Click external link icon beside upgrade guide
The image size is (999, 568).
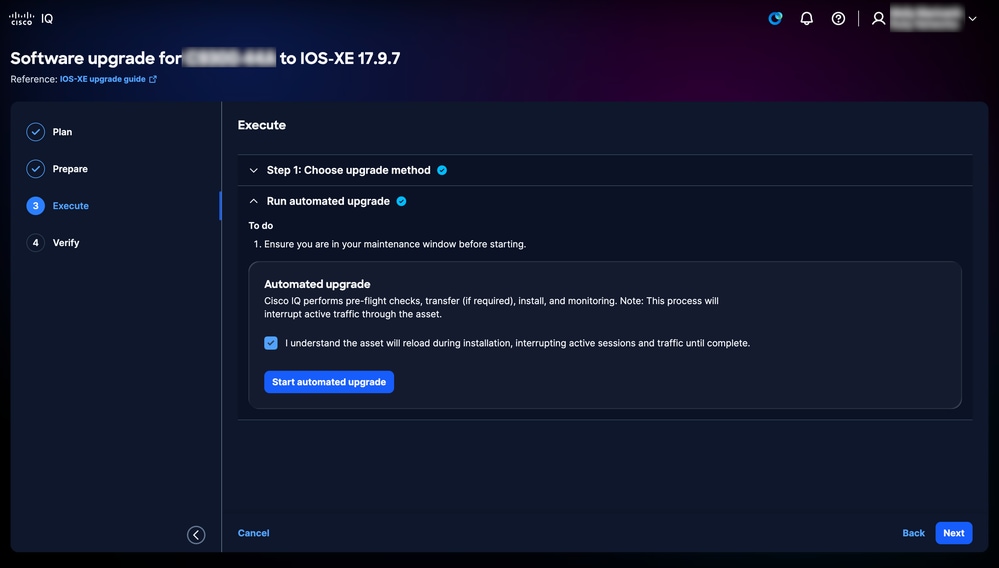pos(153,79)
